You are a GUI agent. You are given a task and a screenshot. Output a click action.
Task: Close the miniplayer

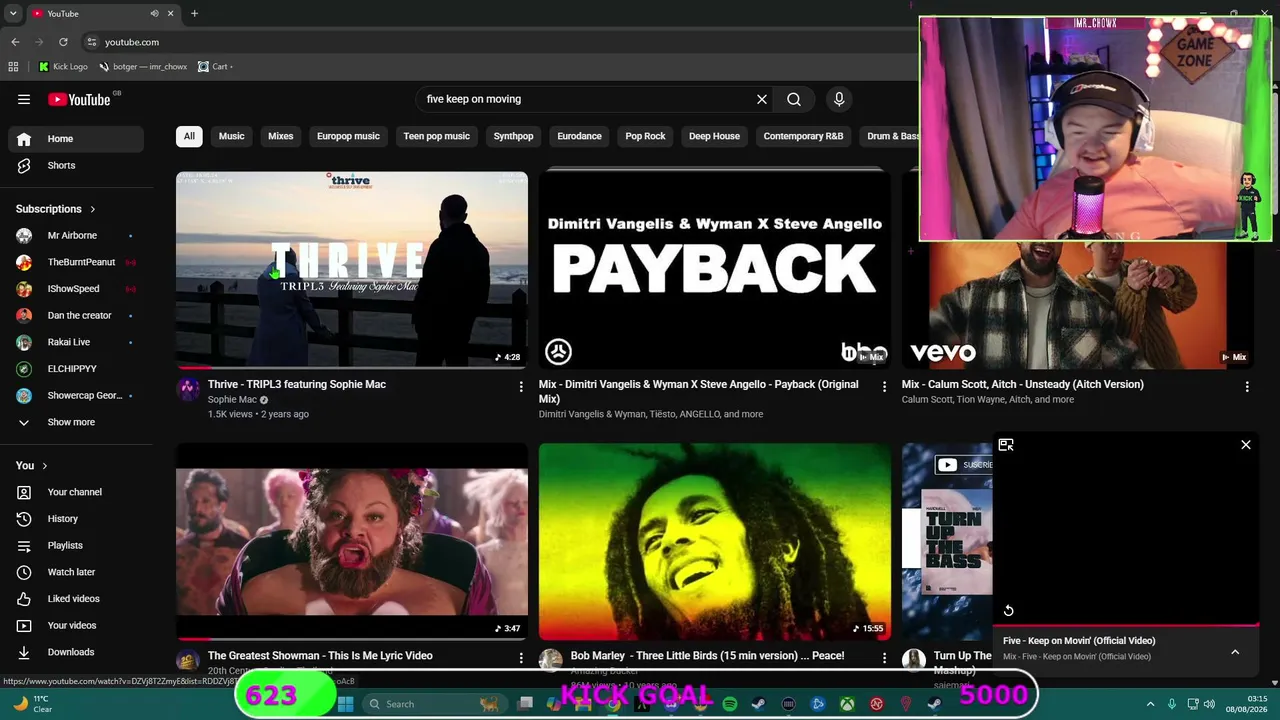coord(1246,445)
